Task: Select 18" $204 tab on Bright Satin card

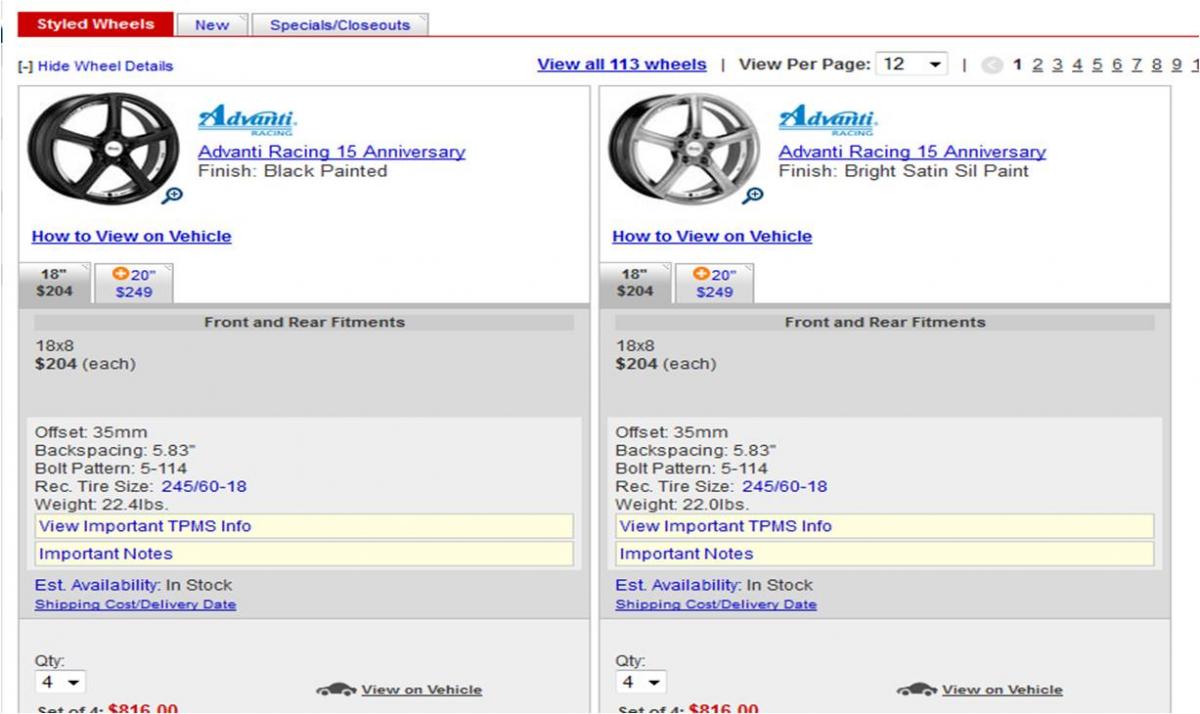Action: pos(635,283)
